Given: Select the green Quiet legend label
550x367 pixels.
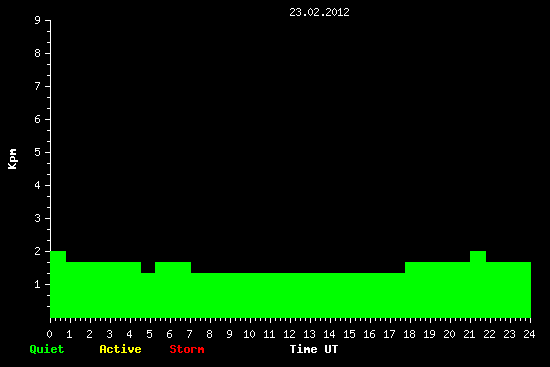Looking at the screenshot, I should [47, 349].
